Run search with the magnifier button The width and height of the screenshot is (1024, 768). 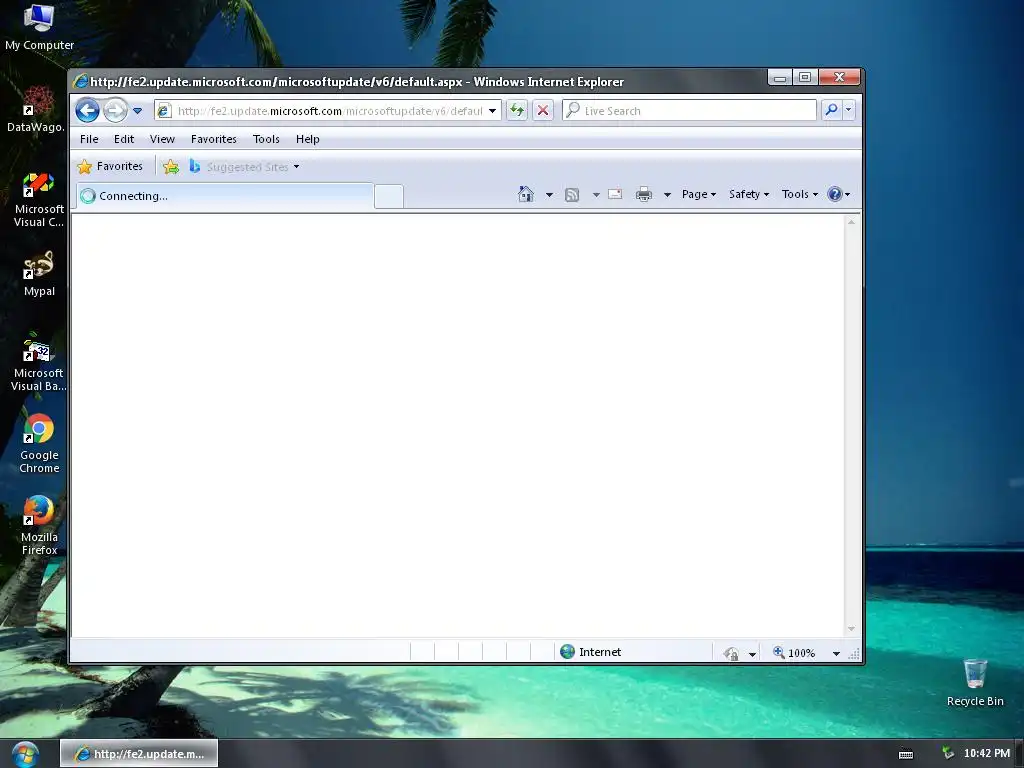point(831,110)
